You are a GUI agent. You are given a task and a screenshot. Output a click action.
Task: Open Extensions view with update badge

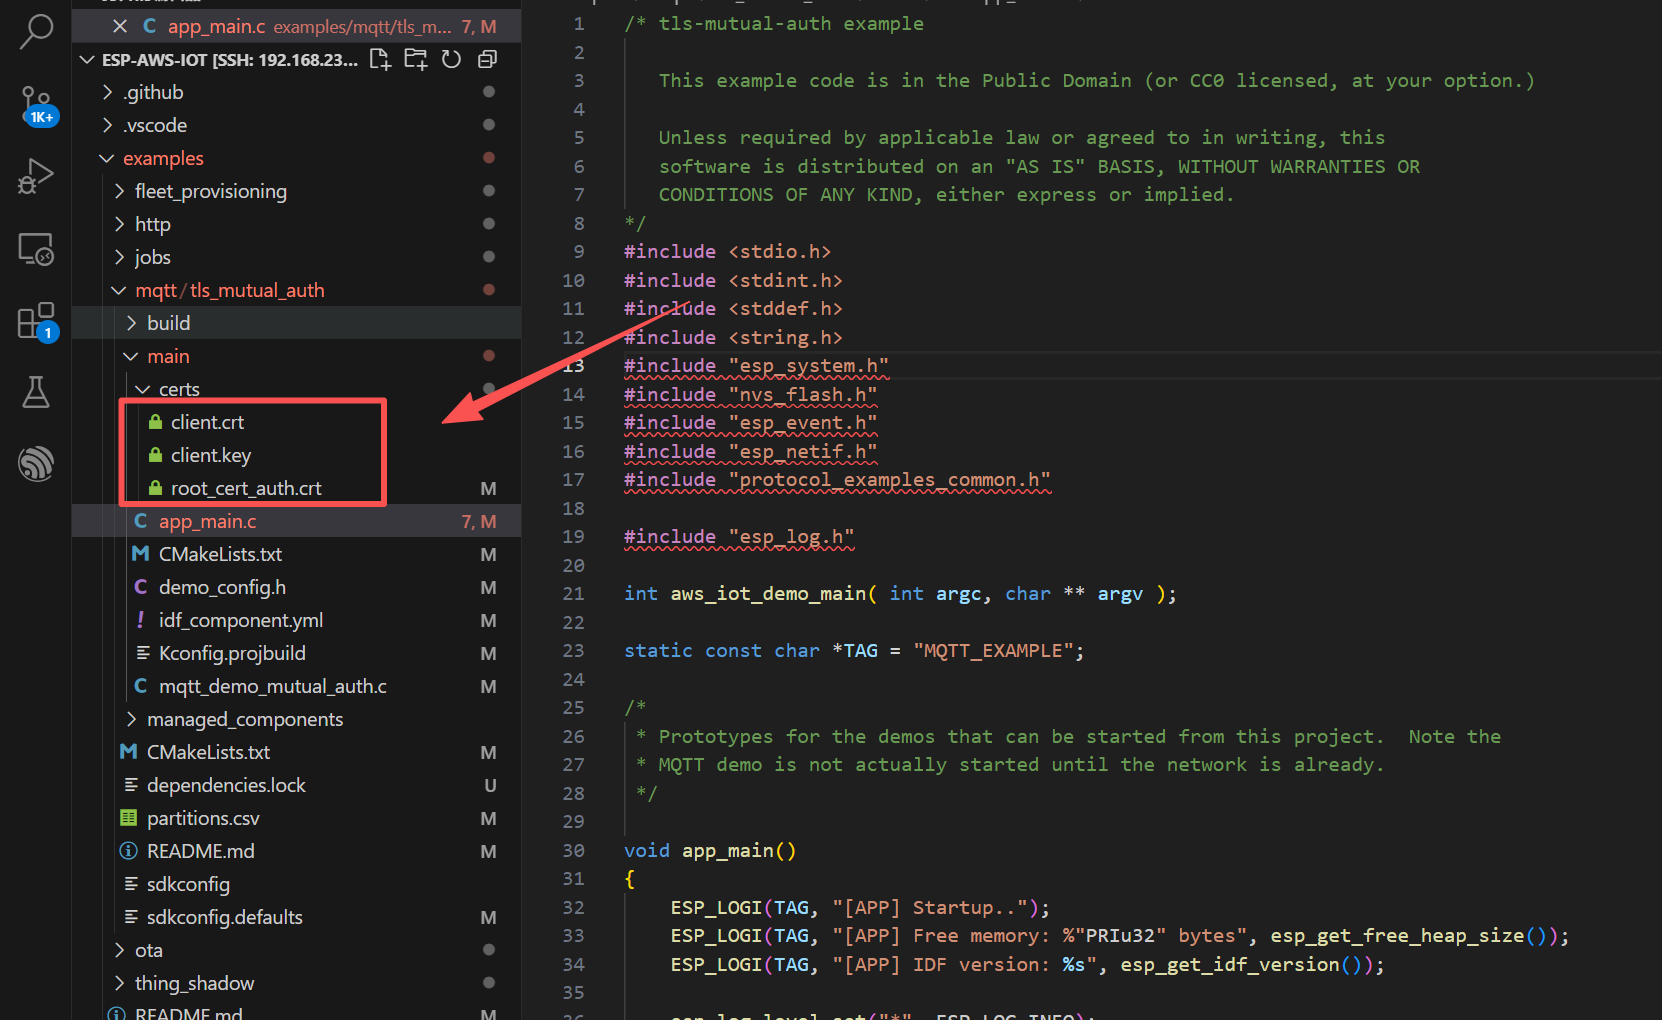[36, 321]
